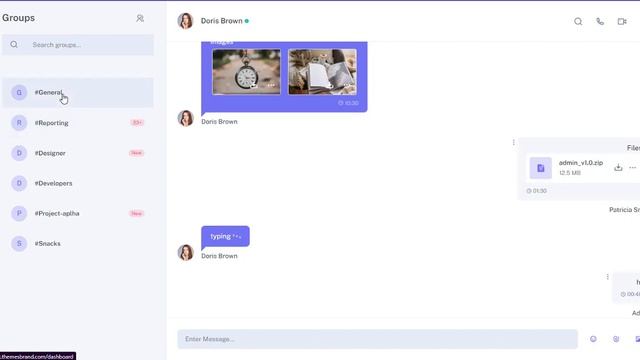This screenshot has height=360, width=640.
Task: Open the open book image thumbnail
Action: [x=322, y=72]
